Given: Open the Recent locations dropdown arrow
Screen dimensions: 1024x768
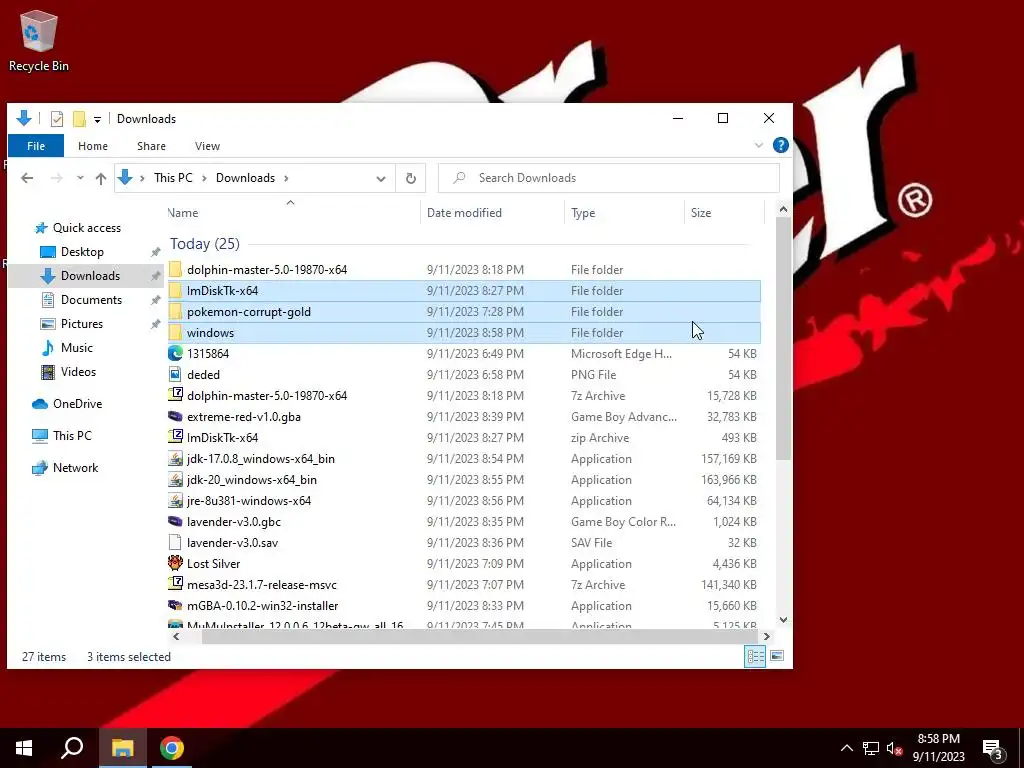Looking at the screenshot, I should pyautogui.click(x=80, y=178).
